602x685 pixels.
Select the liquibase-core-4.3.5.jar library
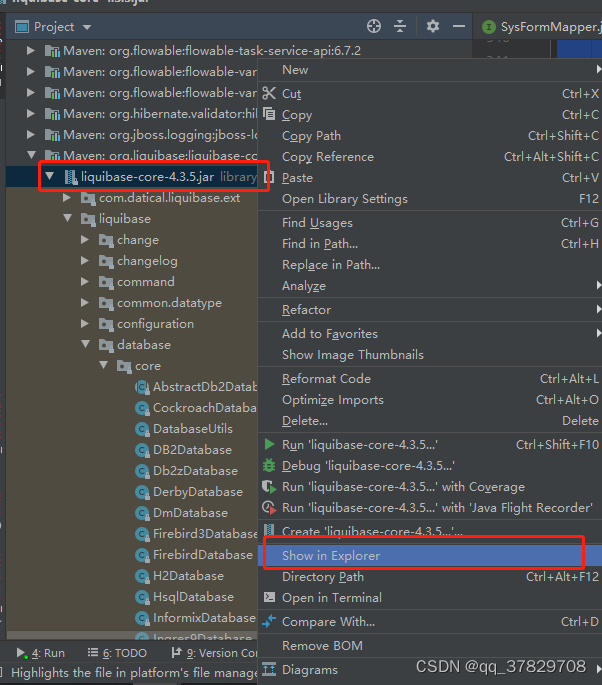point(148,177)
